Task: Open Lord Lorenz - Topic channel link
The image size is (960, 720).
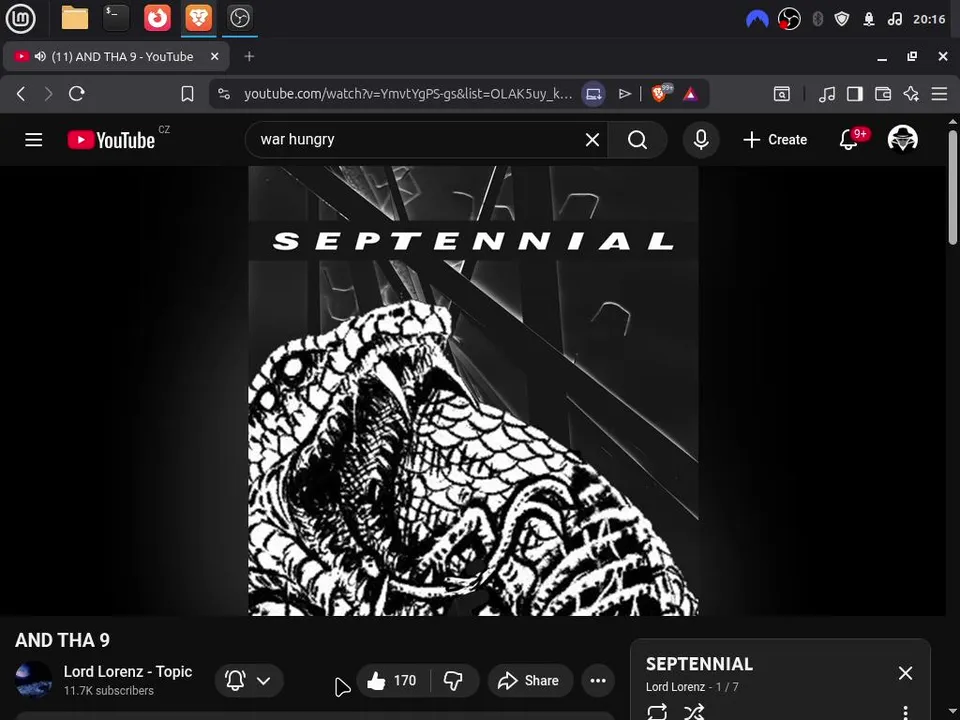Action: [x=128, y=671]
